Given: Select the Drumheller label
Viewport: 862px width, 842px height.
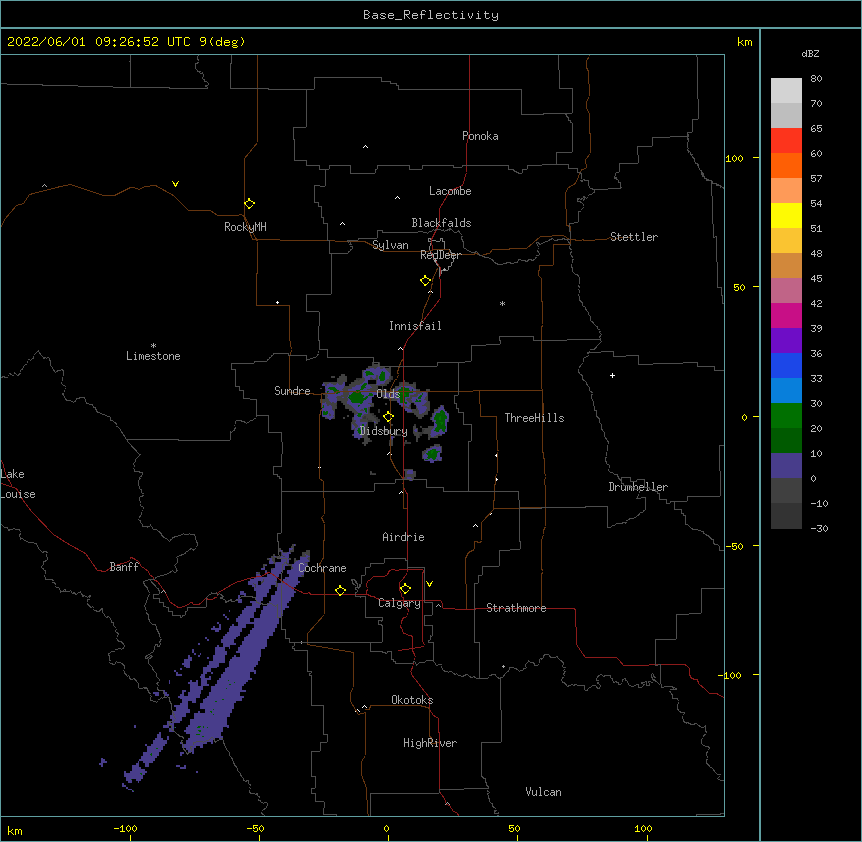Looking at the screenshot, I should 638,487.
